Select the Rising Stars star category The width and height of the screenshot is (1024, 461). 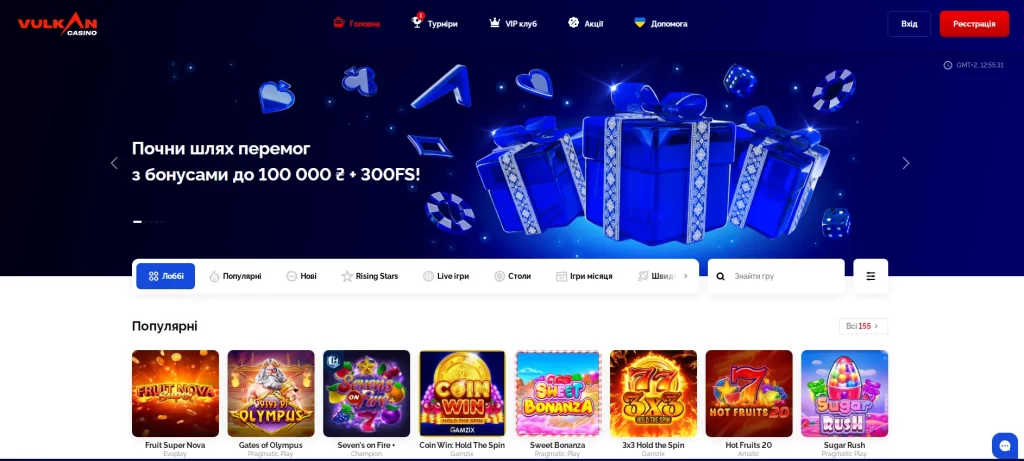(x=370, y=276)
